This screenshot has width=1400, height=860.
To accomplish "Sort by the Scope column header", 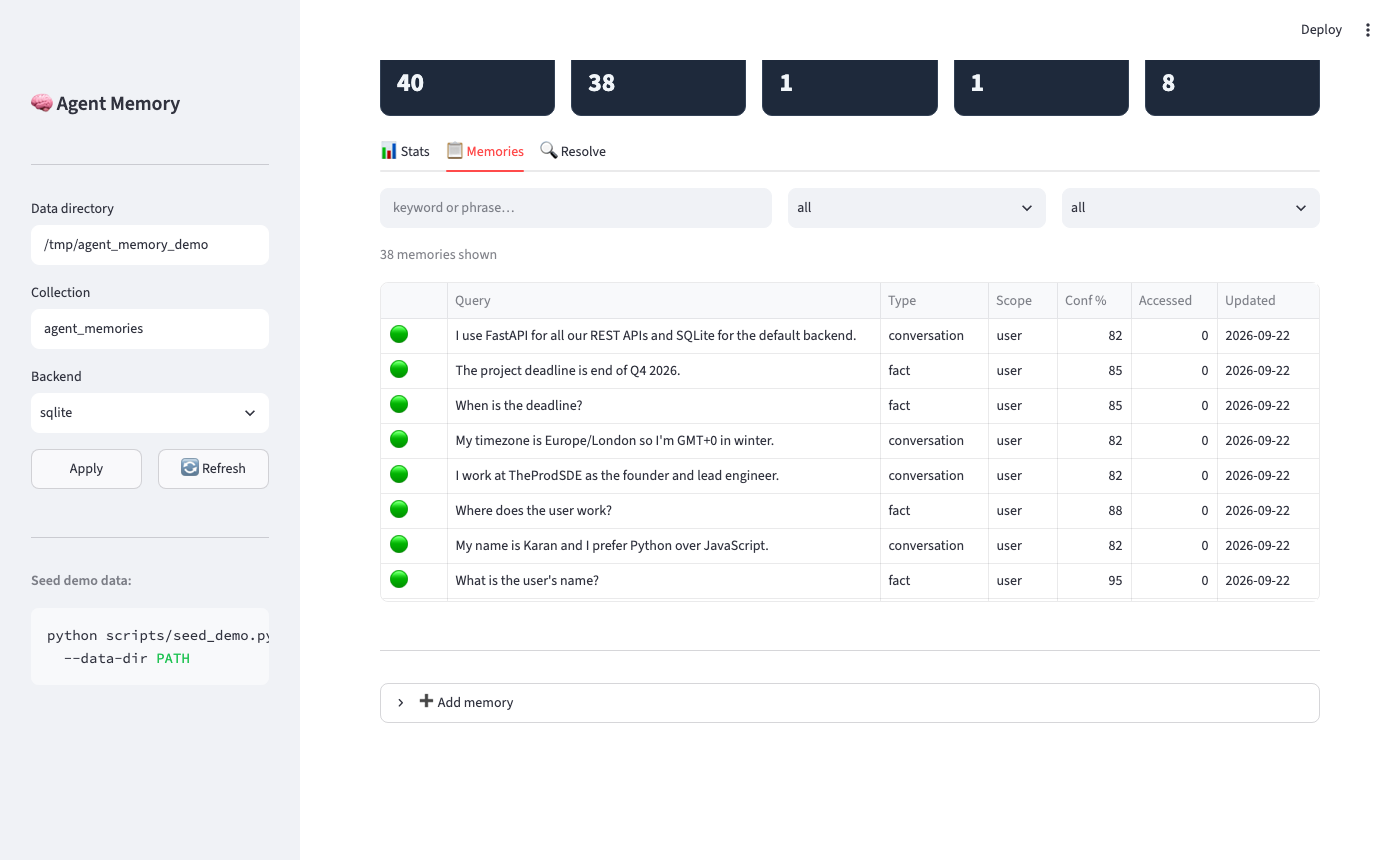I will [x=1022, y=300].
